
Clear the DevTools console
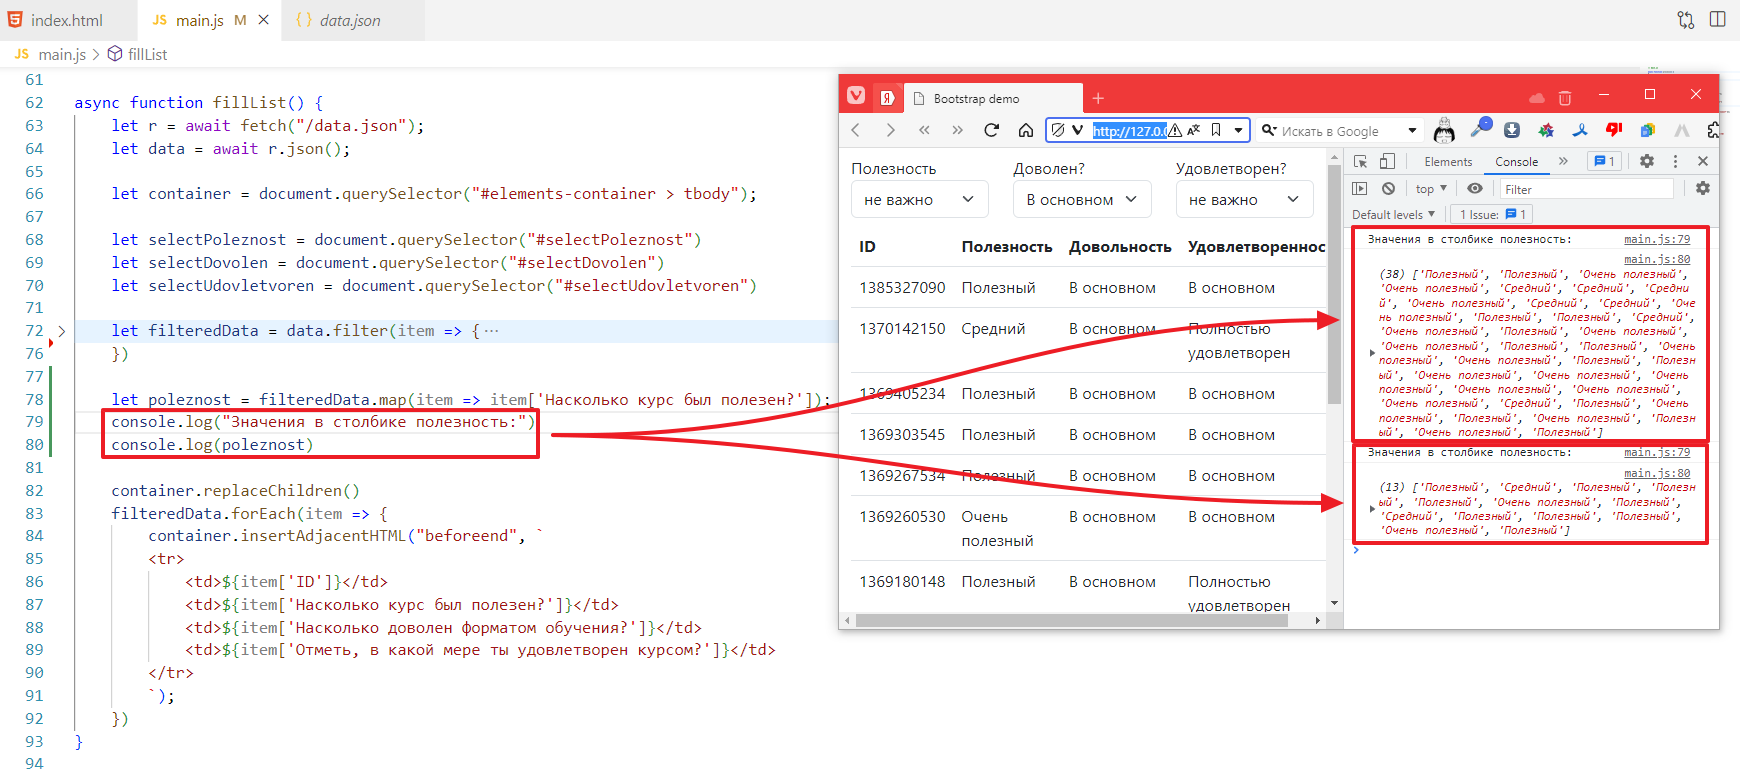pyautogui.click(x=1388, y=189)
